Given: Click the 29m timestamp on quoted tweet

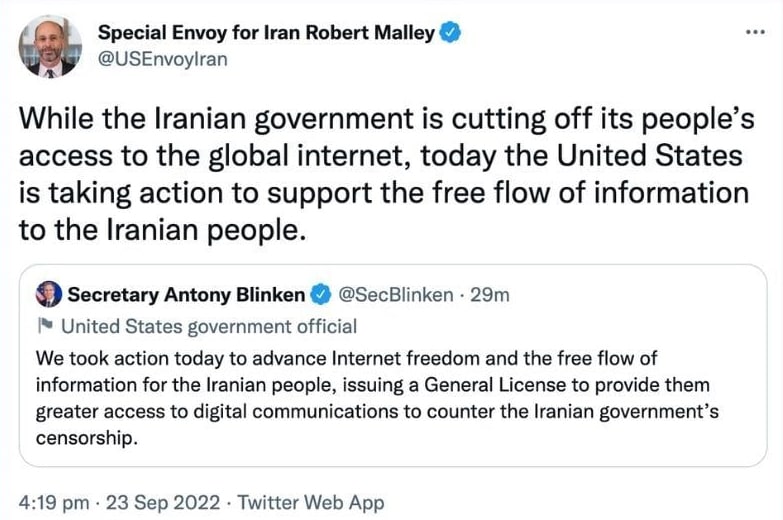Looking at the screenshot, I should point(490,294).
